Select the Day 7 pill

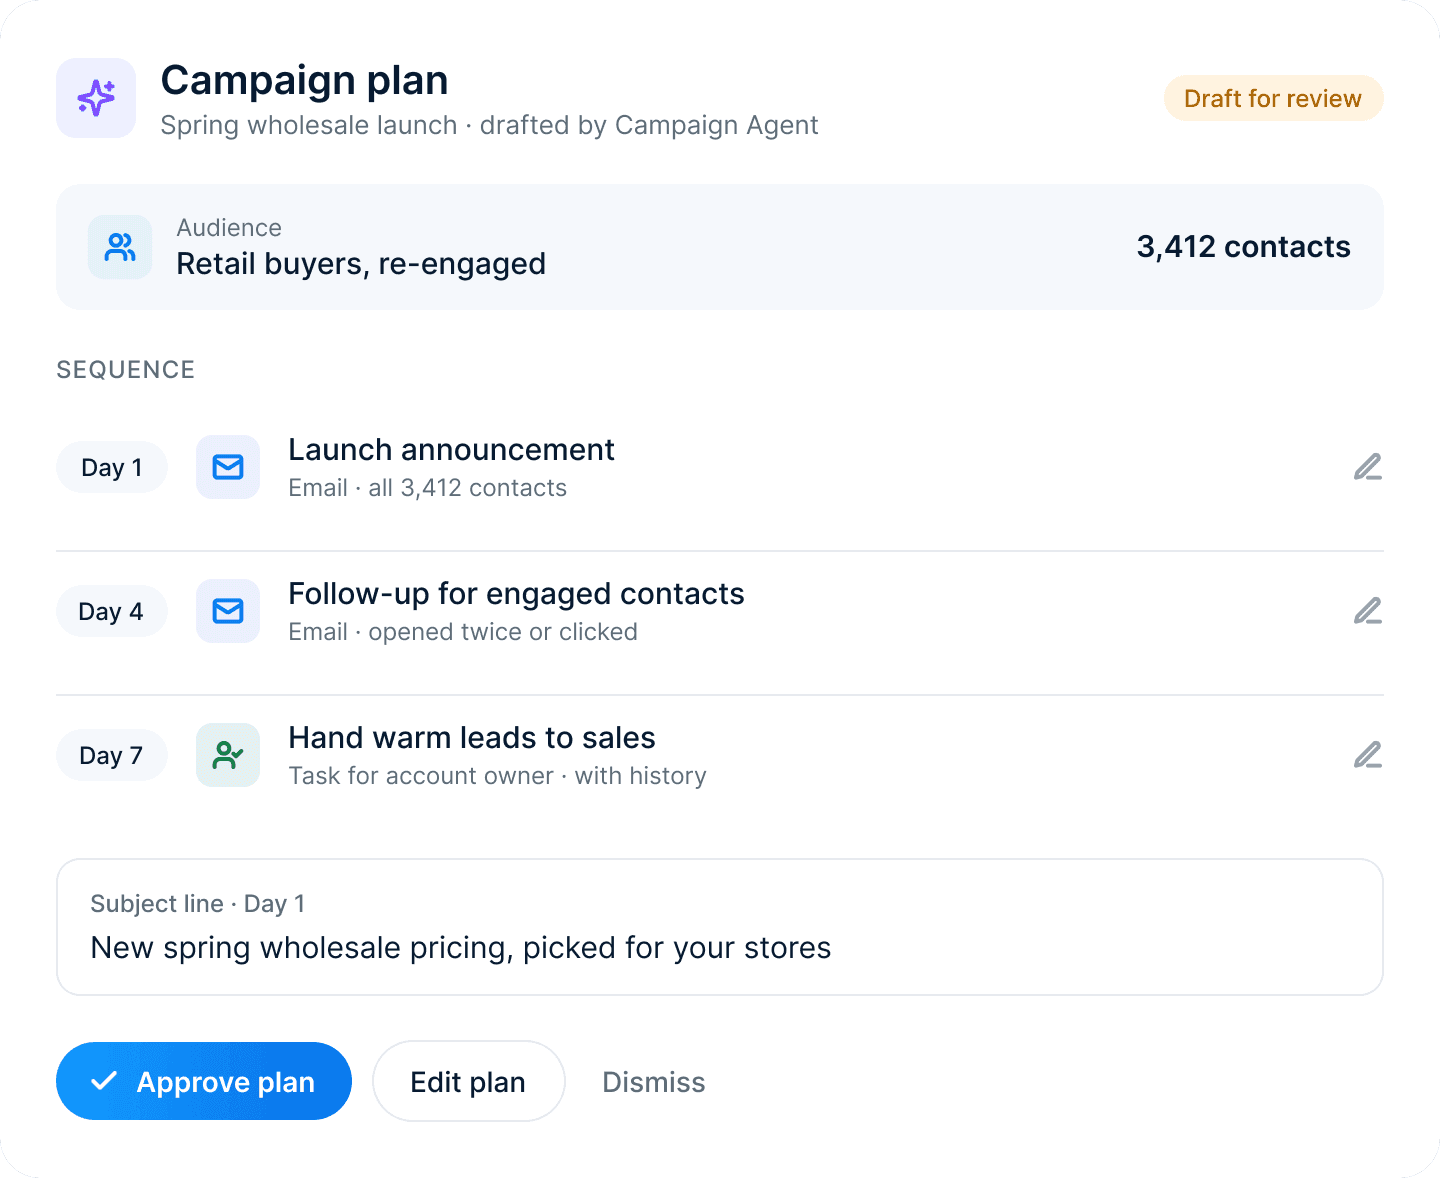(111, 755)
